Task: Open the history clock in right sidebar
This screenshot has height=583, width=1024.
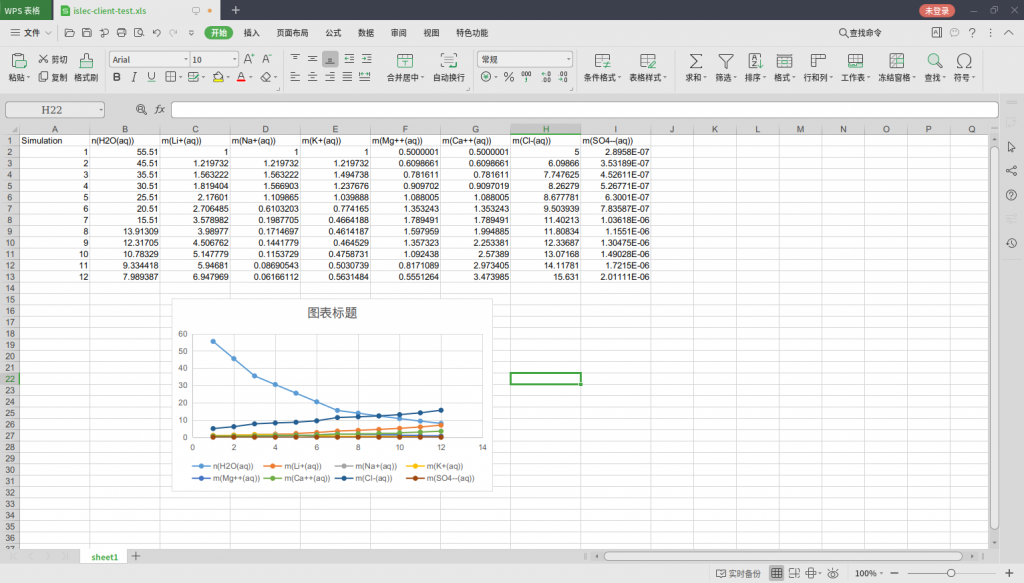Action: coord(1012,243)
